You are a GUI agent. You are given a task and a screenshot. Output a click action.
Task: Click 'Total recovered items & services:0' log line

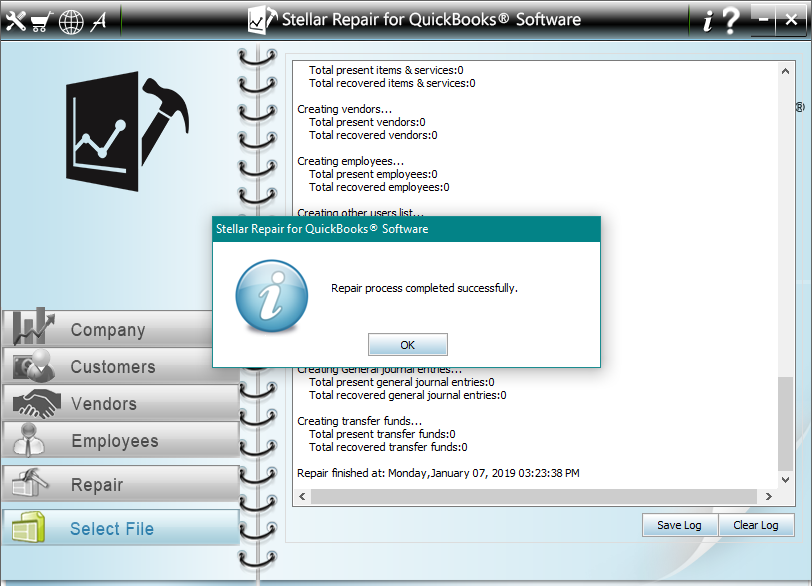click(392, 83)
